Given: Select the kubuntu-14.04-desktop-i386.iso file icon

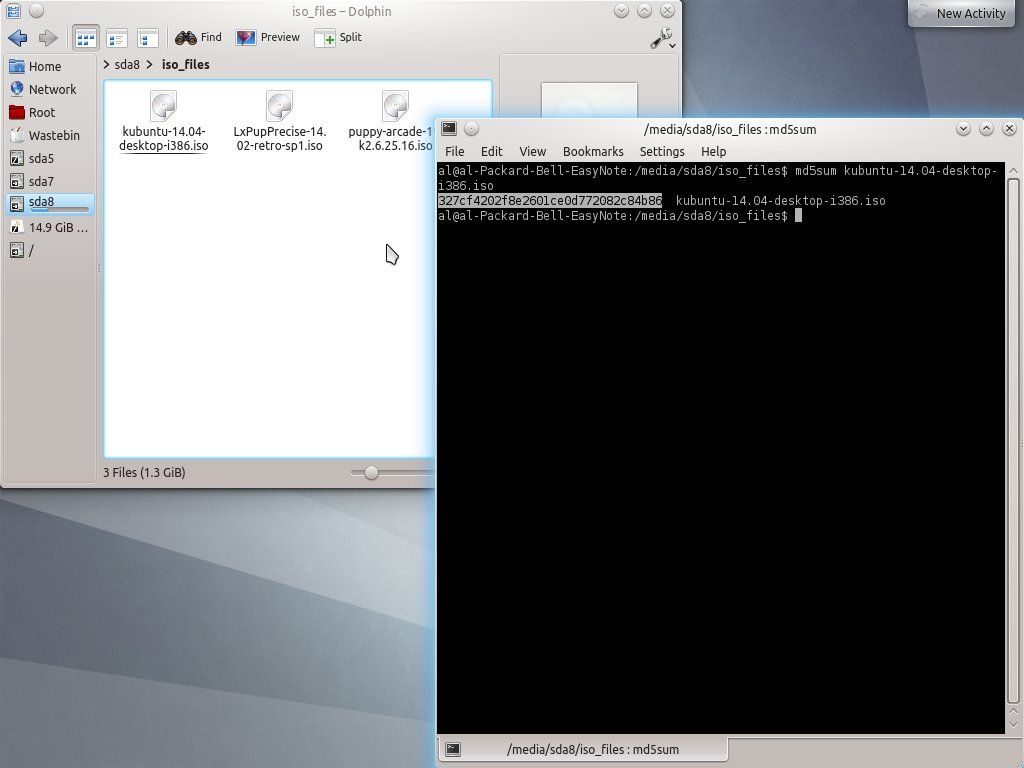Looking at the screenshot, I should [x=163, y=106].
